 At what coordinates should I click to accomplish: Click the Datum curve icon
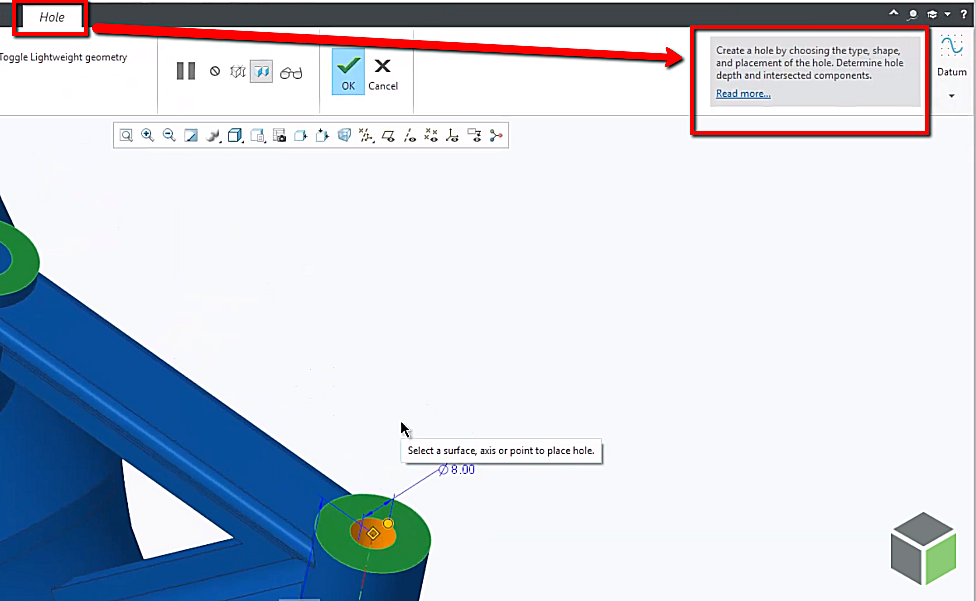952,47
